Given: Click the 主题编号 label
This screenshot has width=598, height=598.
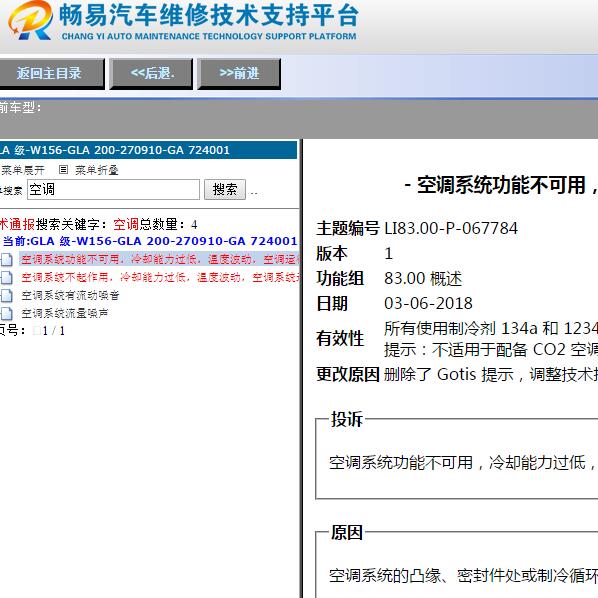Looking at the screenshot, I should 348,228.
